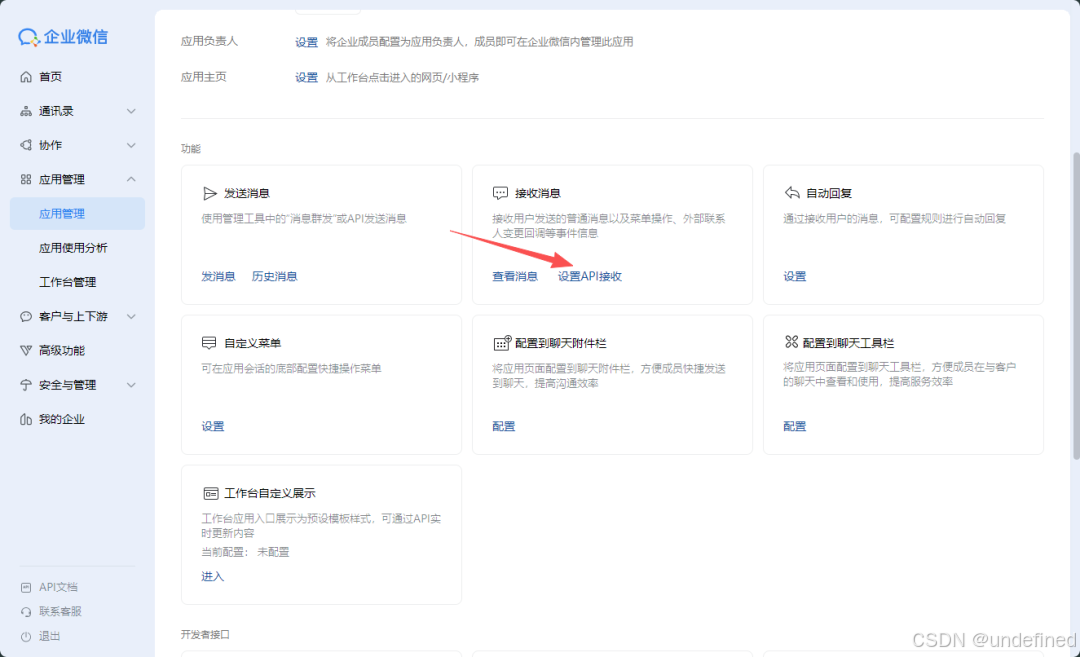This screenshot has width=1080, height=657.
Task: Click the 应用负责人 label
Action: (x=209, y=41)
